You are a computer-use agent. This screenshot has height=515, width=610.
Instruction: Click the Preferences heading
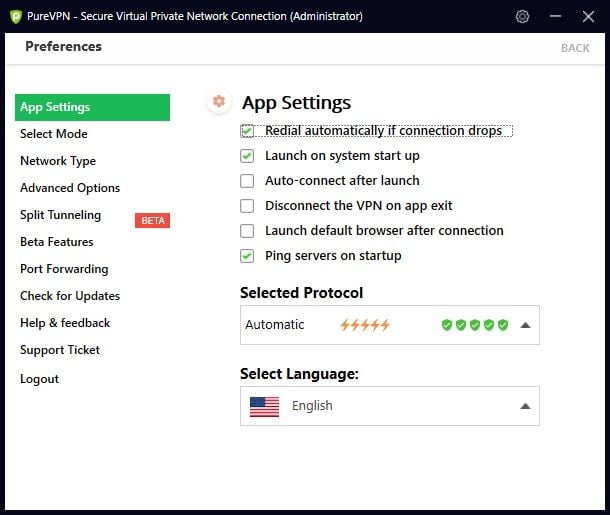(x=63, y=46)
